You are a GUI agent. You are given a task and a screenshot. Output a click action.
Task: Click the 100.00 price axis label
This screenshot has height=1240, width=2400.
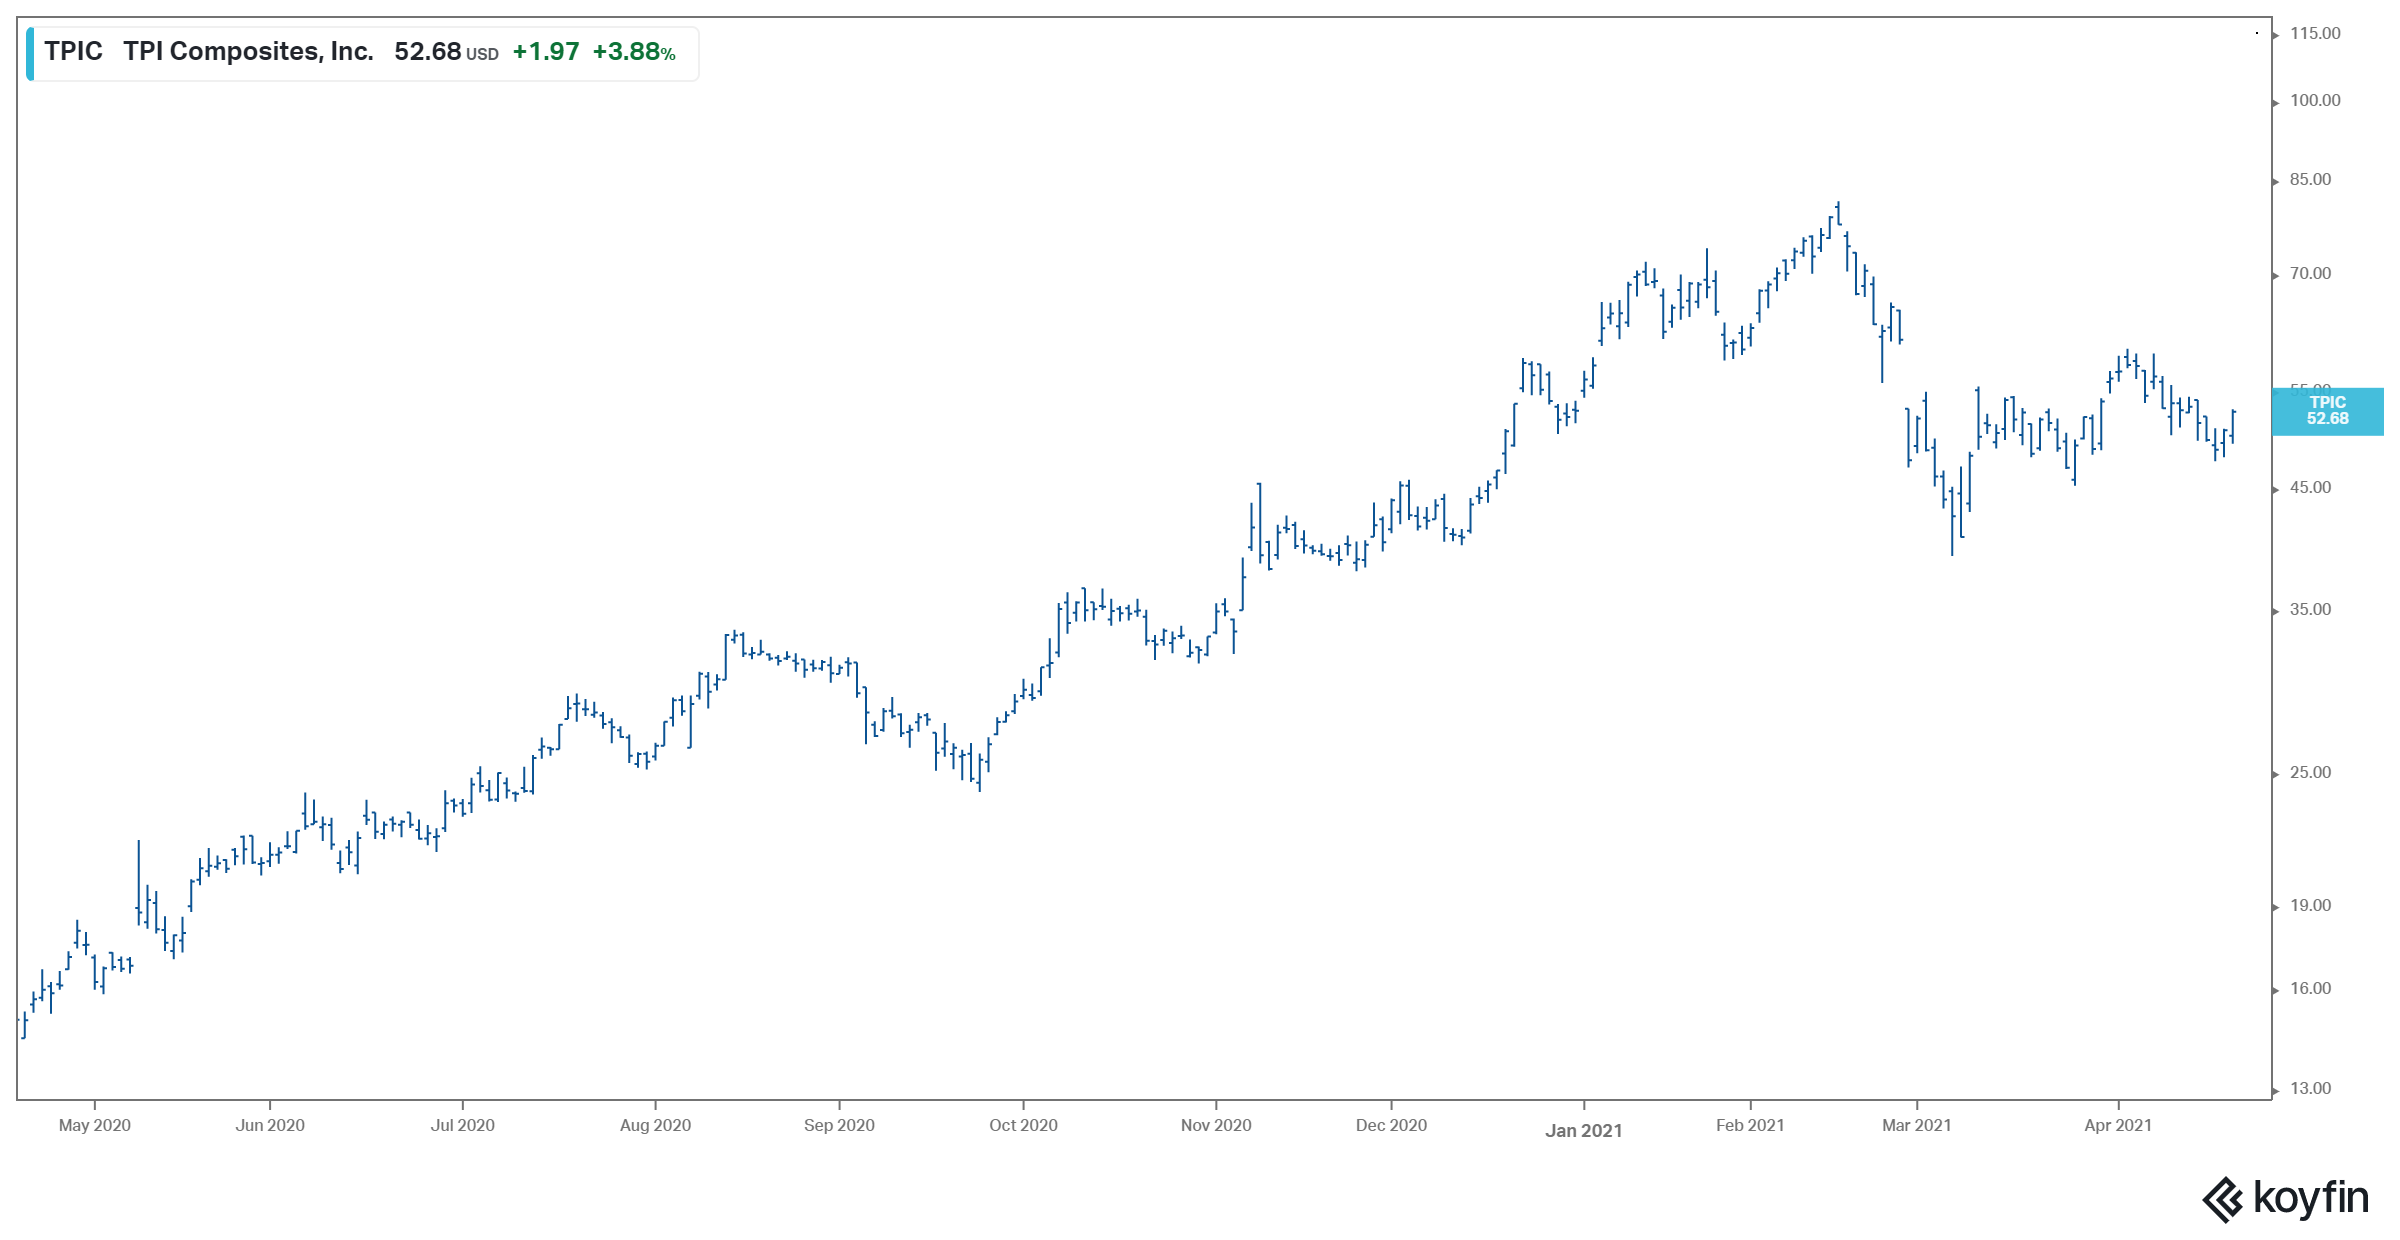point(2315,101)
